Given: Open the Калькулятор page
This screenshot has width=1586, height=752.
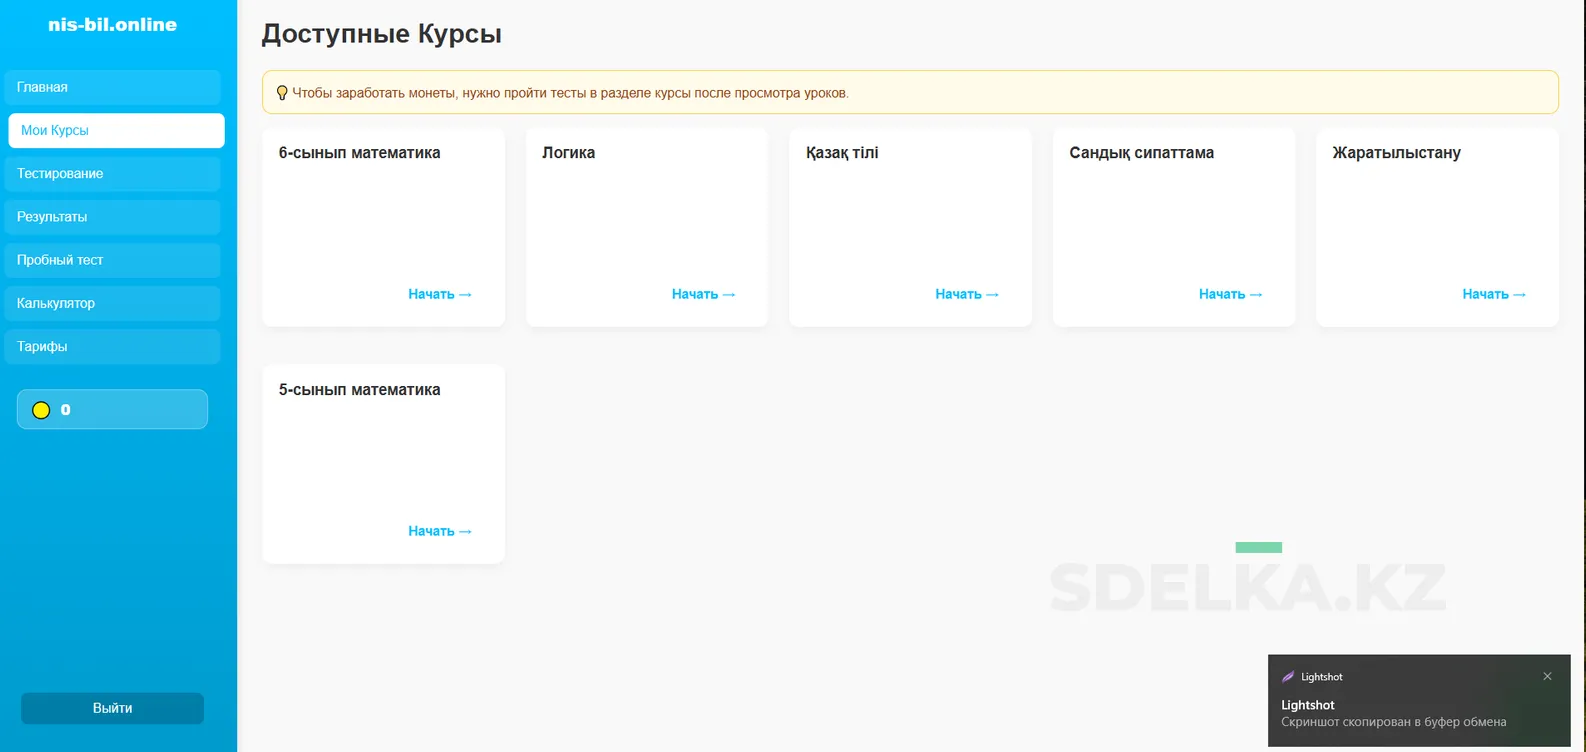Looking at the screenshot, I should point(112,303).
